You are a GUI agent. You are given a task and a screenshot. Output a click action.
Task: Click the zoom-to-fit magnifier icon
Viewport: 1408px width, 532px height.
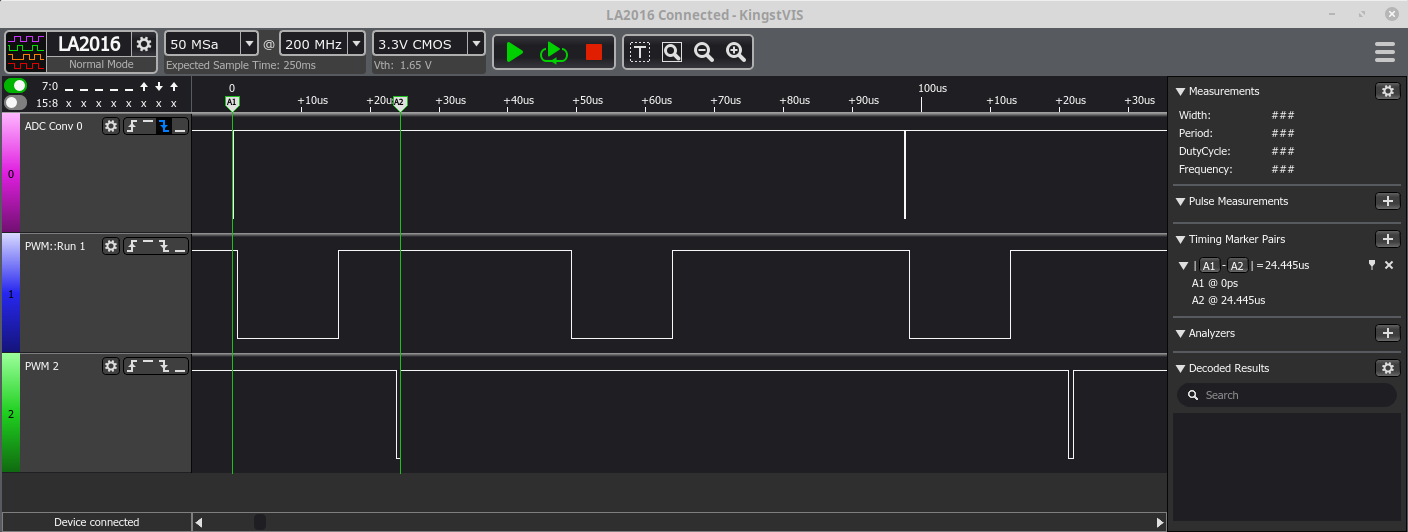coord(672,52)
